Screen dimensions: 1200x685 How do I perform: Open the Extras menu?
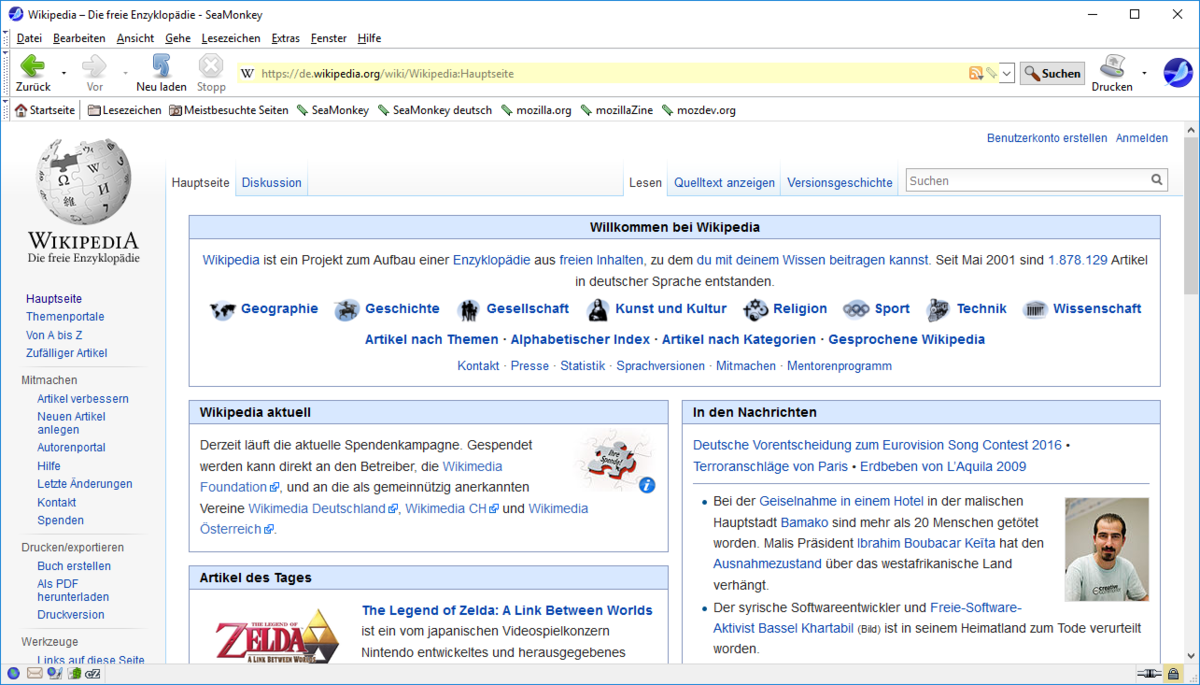[285, 38]
